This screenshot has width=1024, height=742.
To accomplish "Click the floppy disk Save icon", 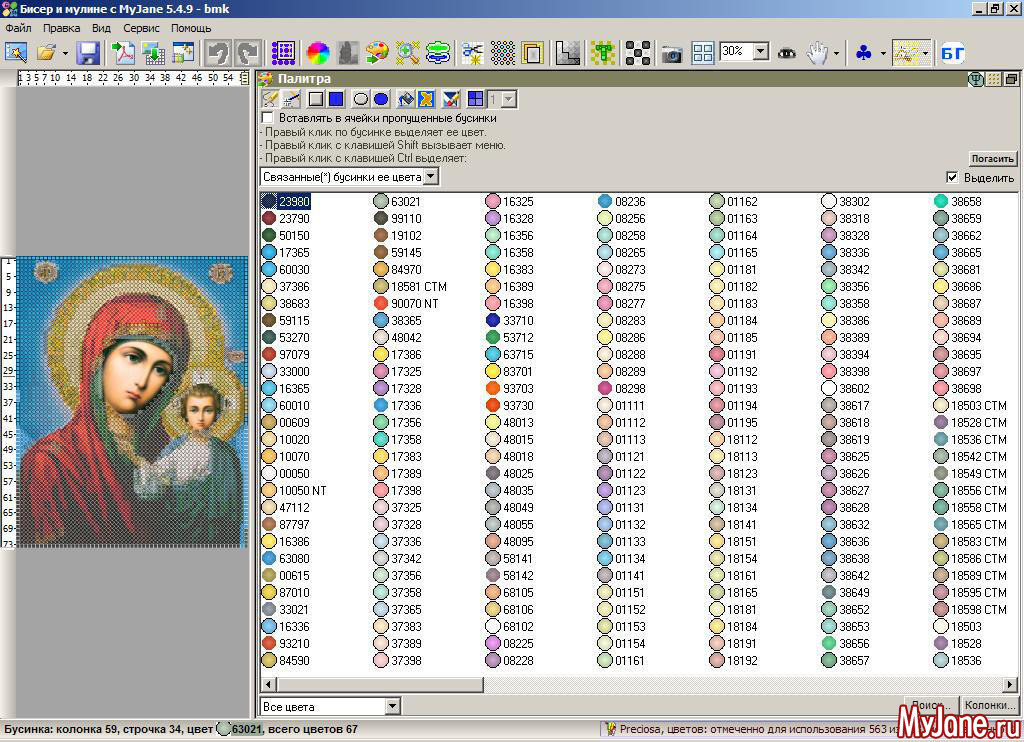I will (x=88, y=53).
